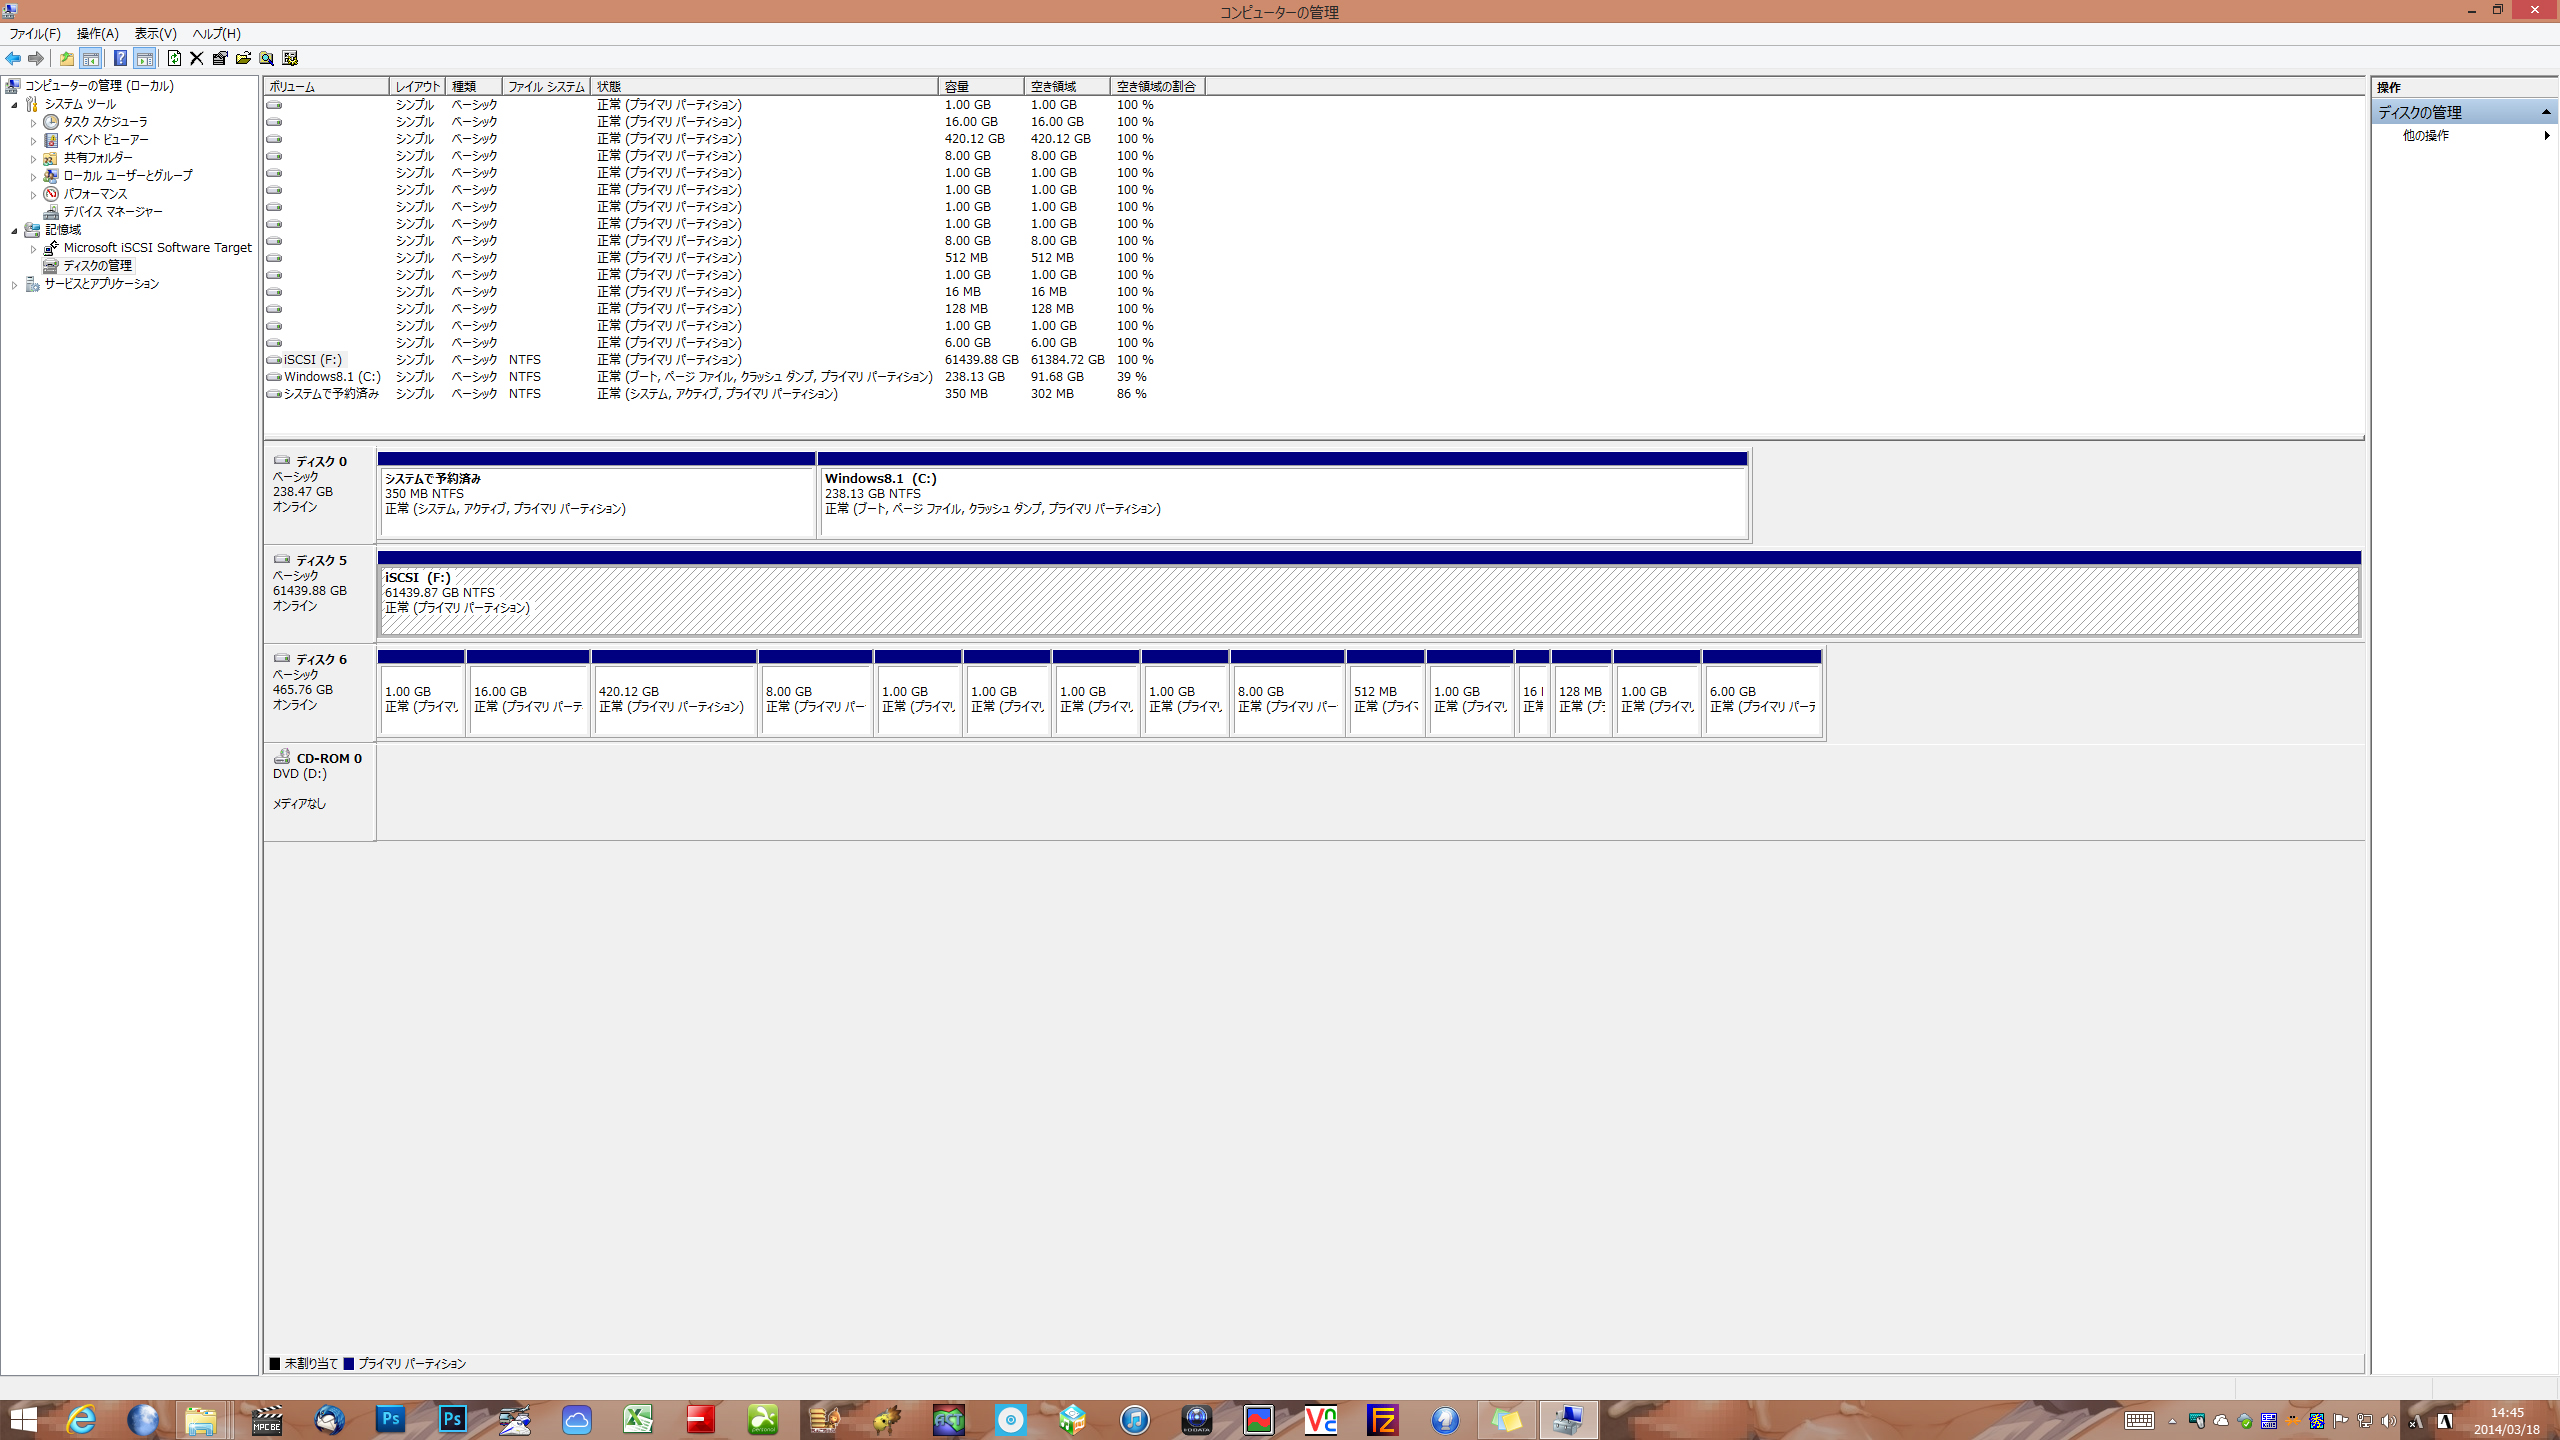Click the Delete X icon in toolbar

tap(197, 58)
